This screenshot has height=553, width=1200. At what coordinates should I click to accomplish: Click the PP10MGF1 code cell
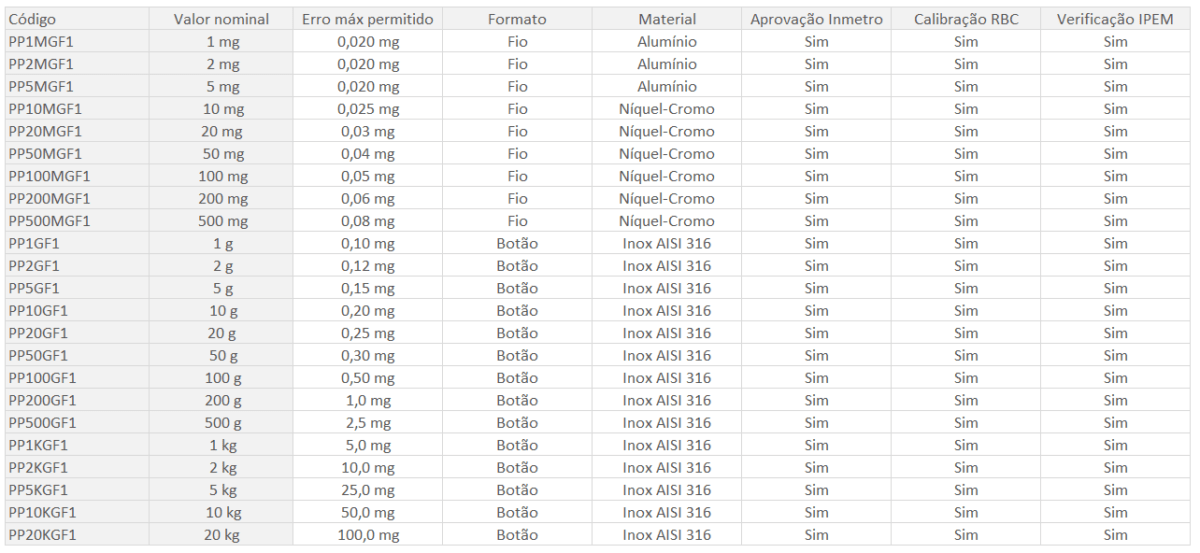(45, 109)
